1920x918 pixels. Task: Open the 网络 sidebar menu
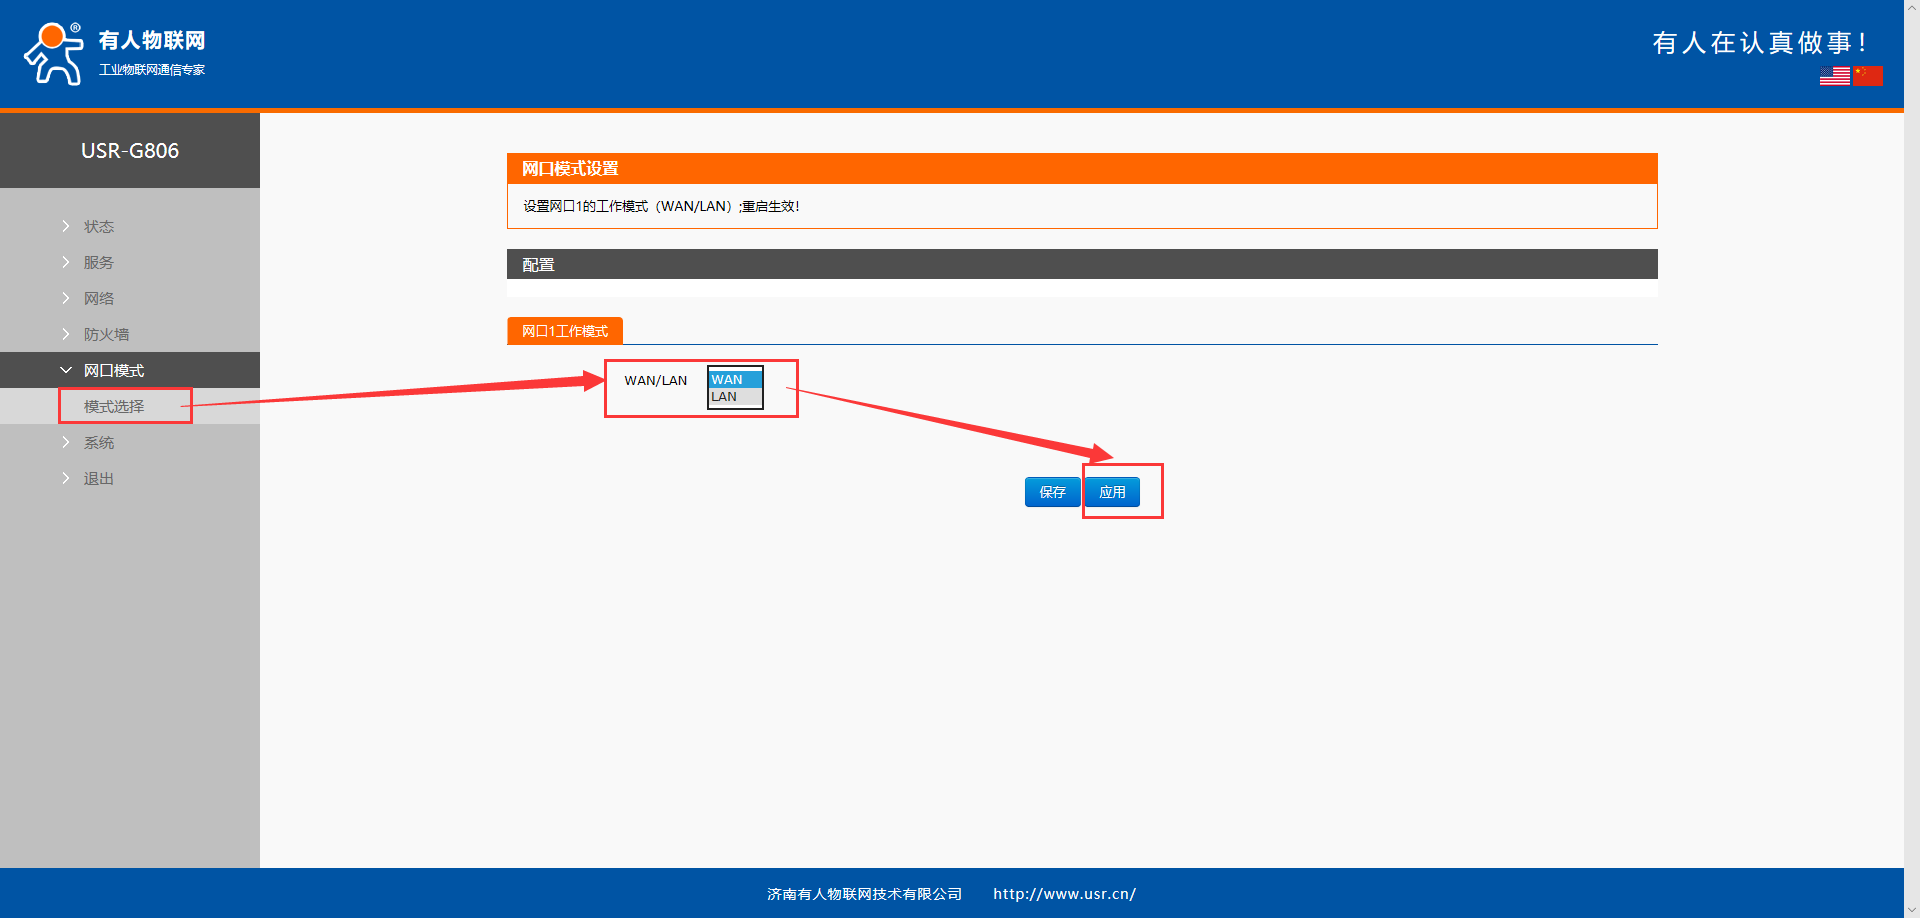[x=98, y=299]
